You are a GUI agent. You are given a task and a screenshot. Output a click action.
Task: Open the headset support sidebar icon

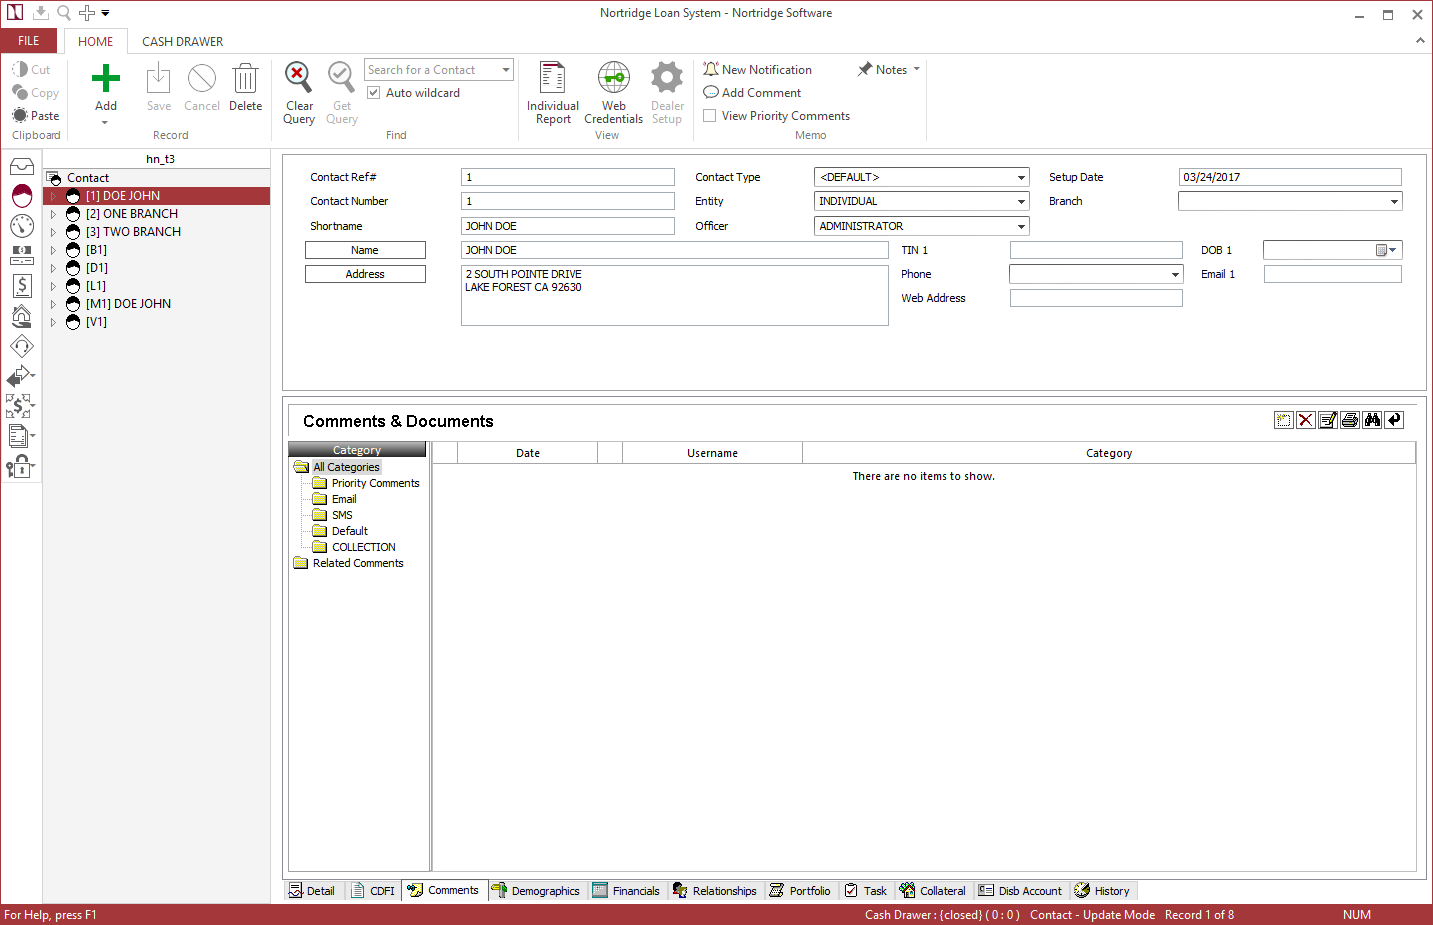pos(22,346)
